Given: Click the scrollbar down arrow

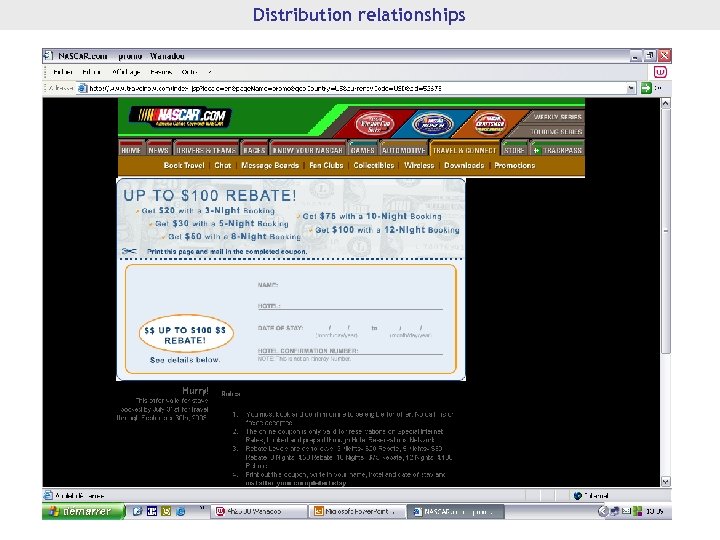Looking at the screenshot, I should [665, 481].
